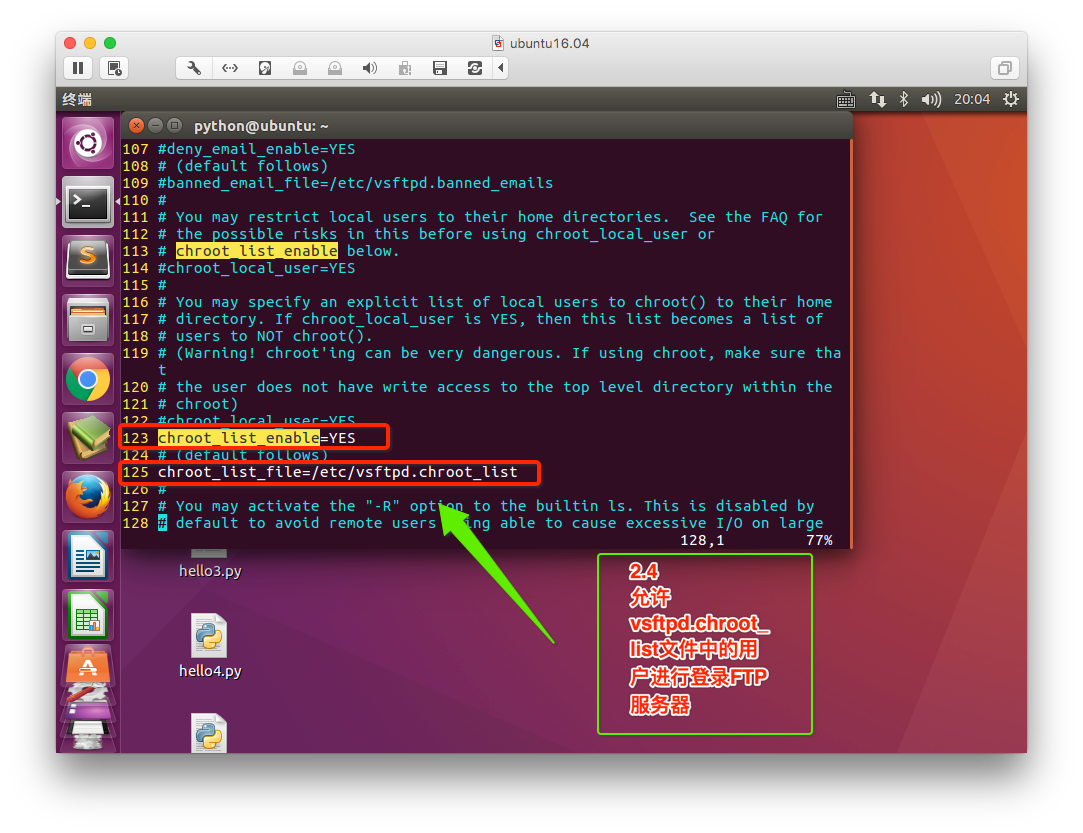Open Ubuntu Dash search button

click(88, 144)
